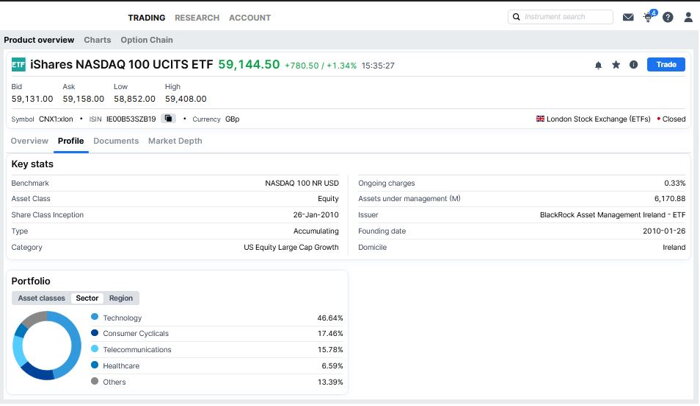Screen dimensions: 700x406
Task: Set a price alert with bell icon
Action: [598, 65]
